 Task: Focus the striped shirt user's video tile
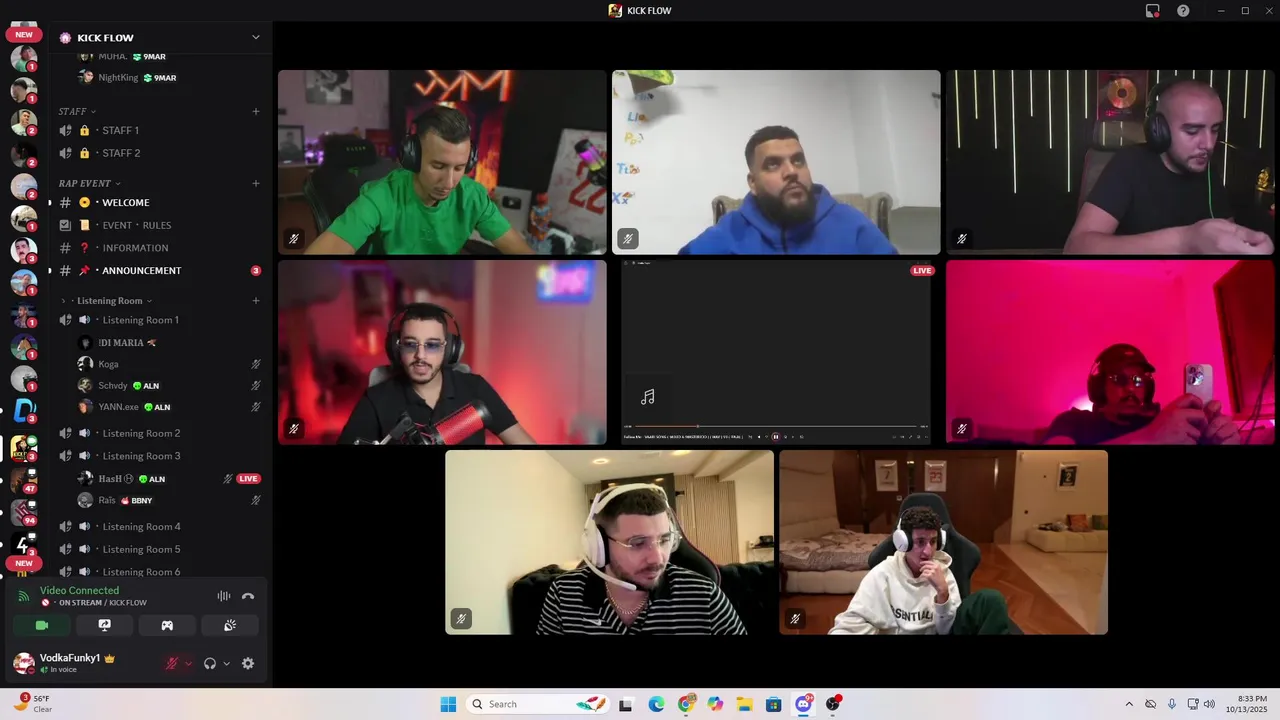[609, 542]
